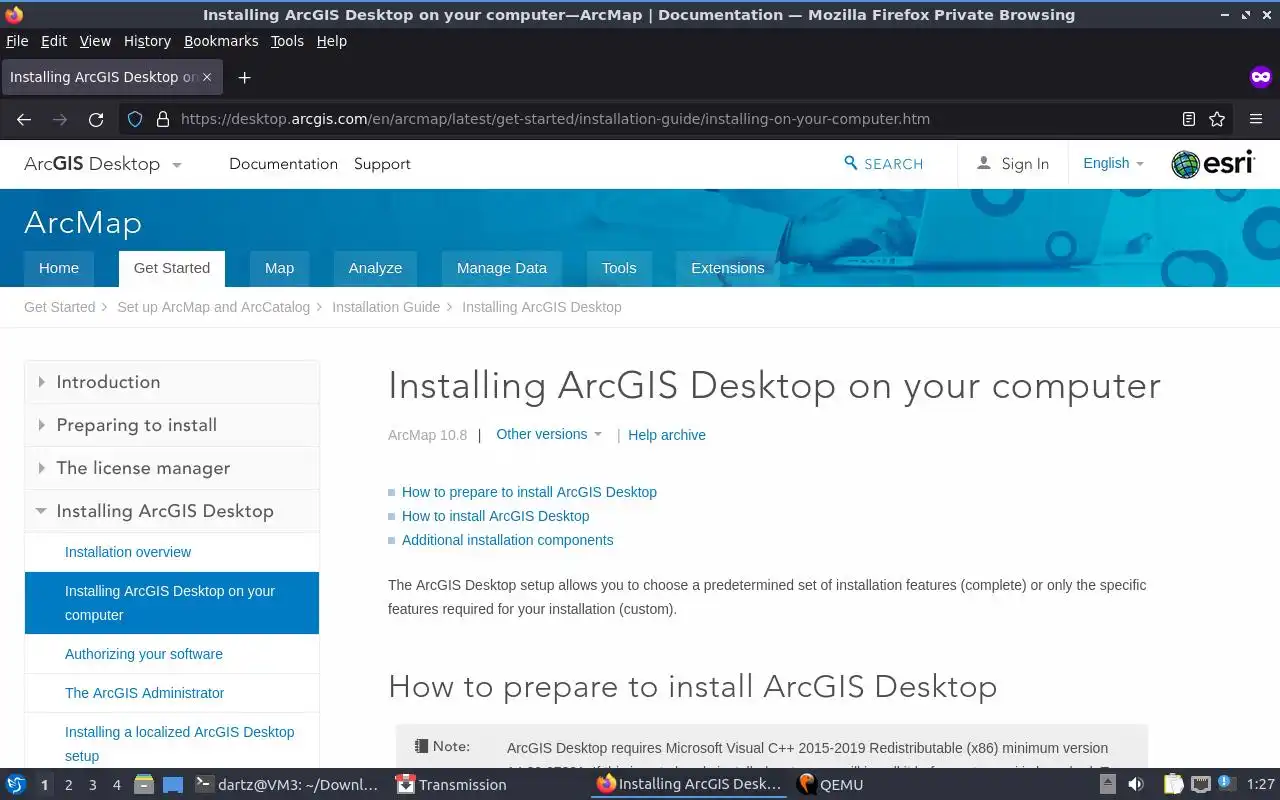Screen dimensions: 1280x800
Task: Follow How to prepare to install link
Action: click(529, 492)
